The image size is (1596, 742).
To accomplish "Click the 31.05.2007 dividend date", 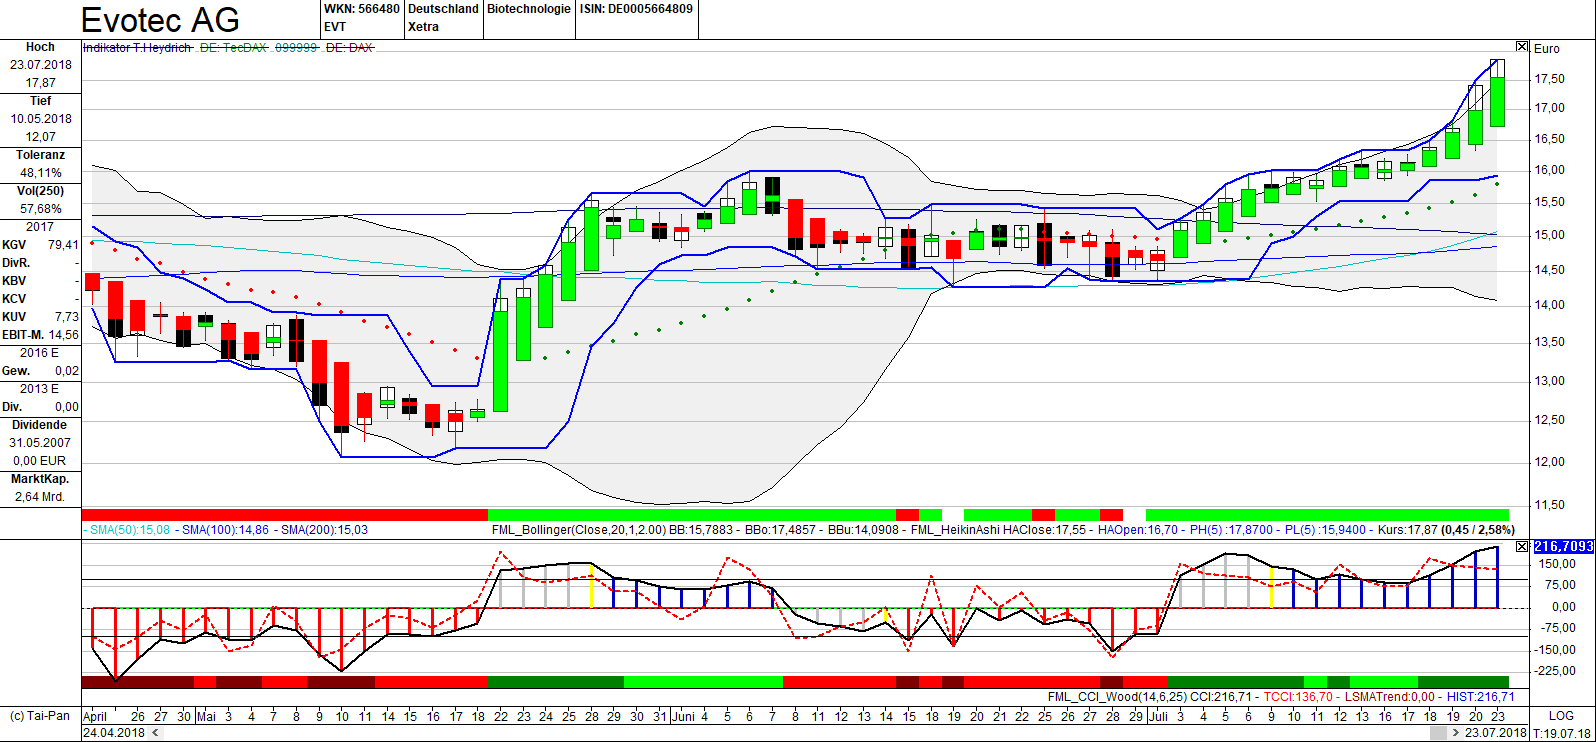I will 41,443.
